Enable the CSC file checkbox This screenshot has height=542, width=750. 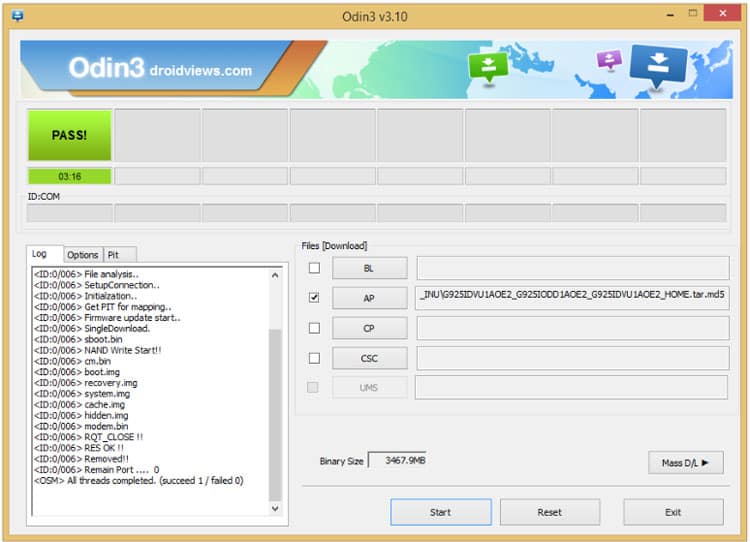tap(314, 358)
